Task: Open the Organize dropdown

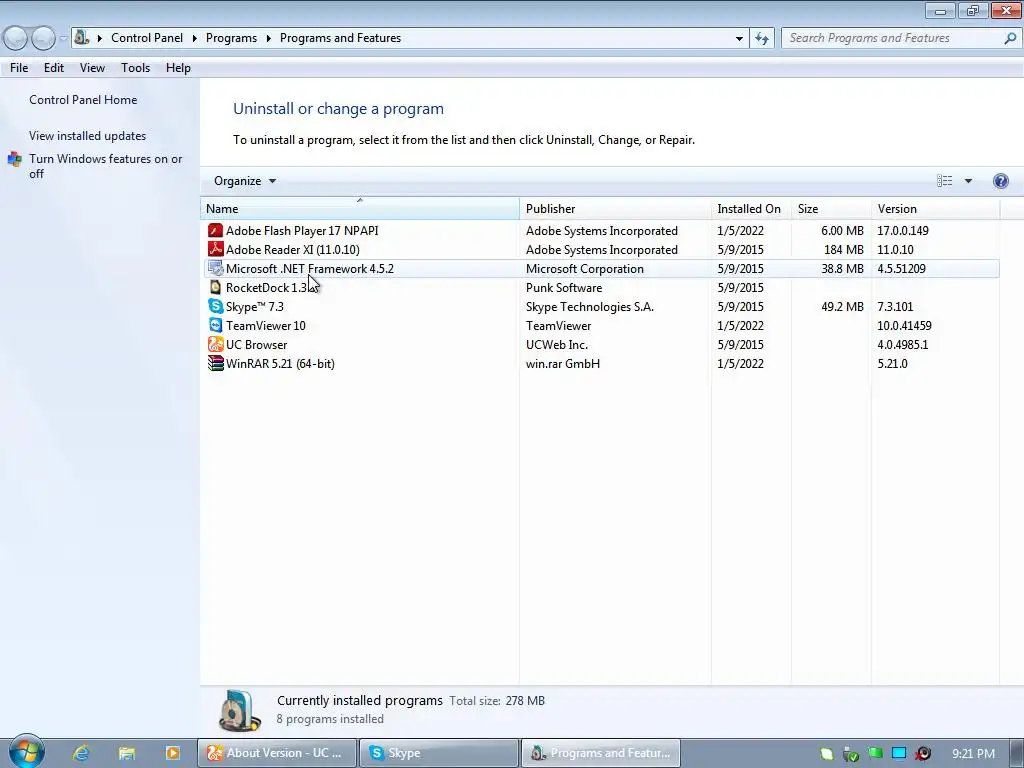Action: [x=245, y=181]
